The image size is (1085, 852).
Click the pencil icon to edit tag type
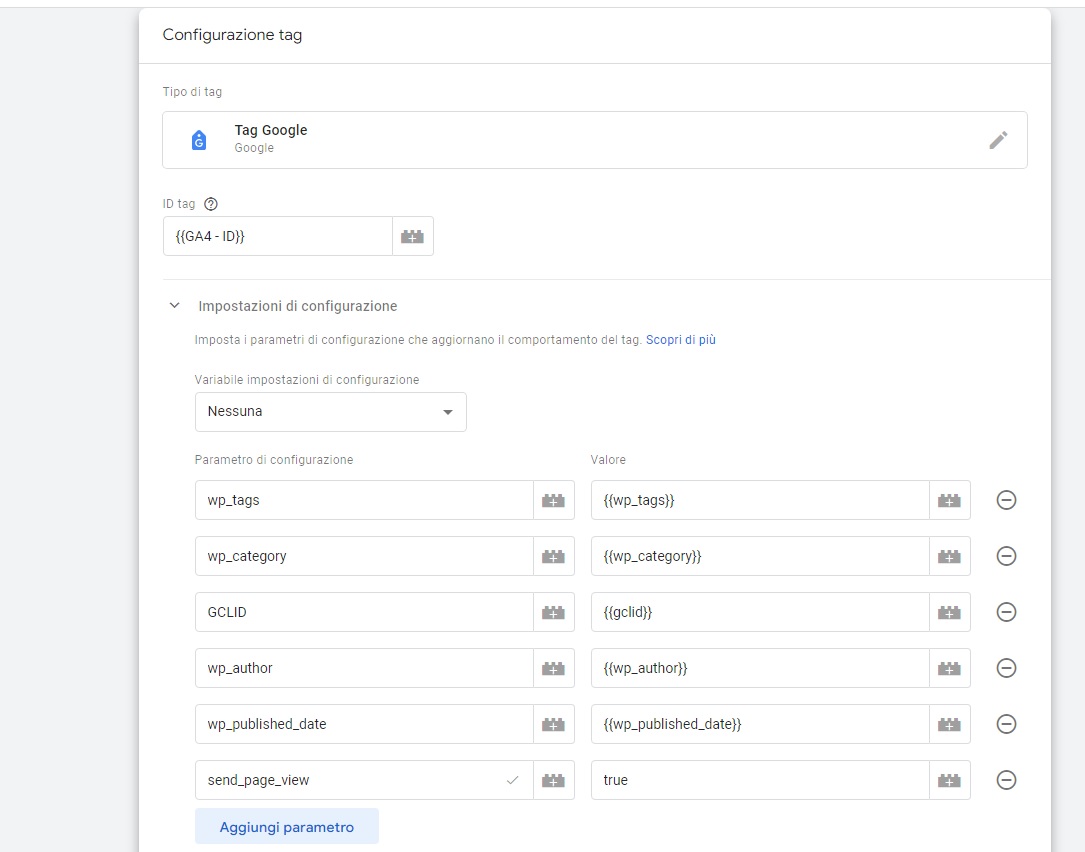[x=998, y=140]
